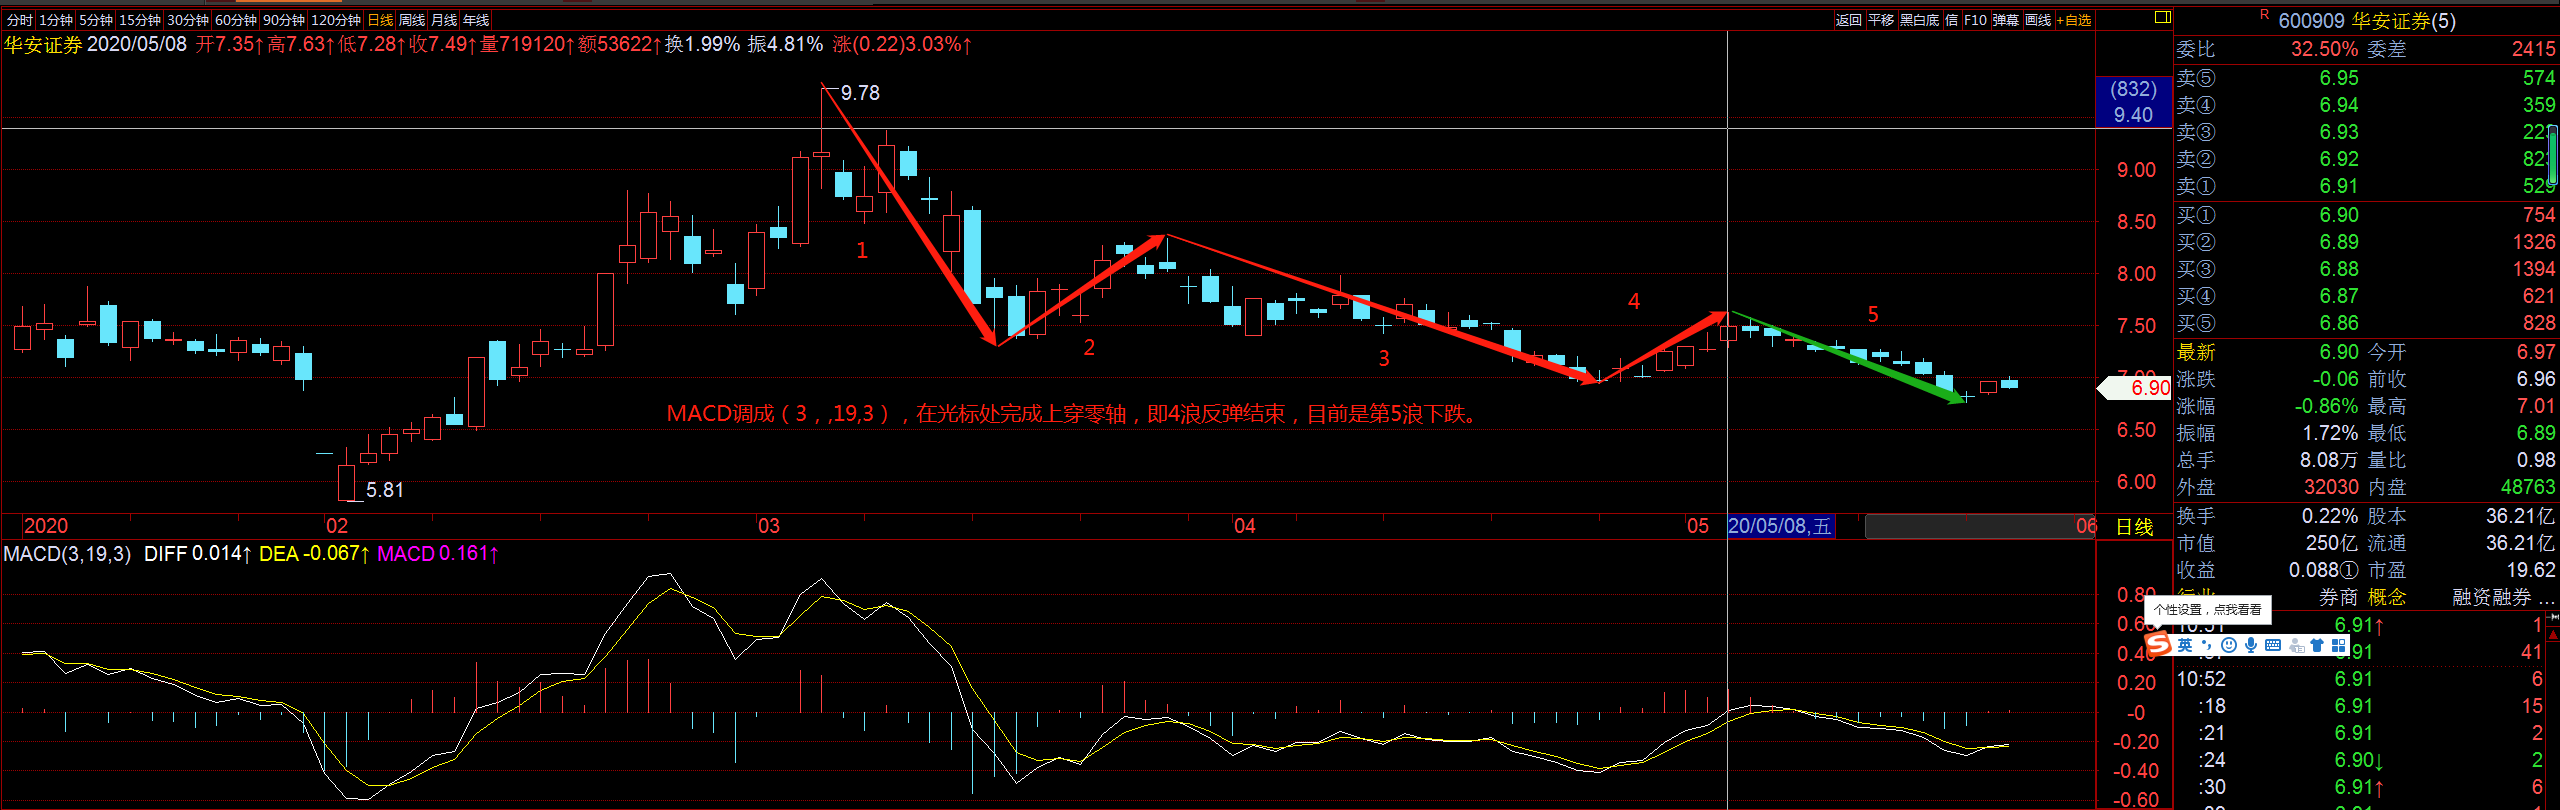Select the 日线 daily period tab

click(380, 20)
